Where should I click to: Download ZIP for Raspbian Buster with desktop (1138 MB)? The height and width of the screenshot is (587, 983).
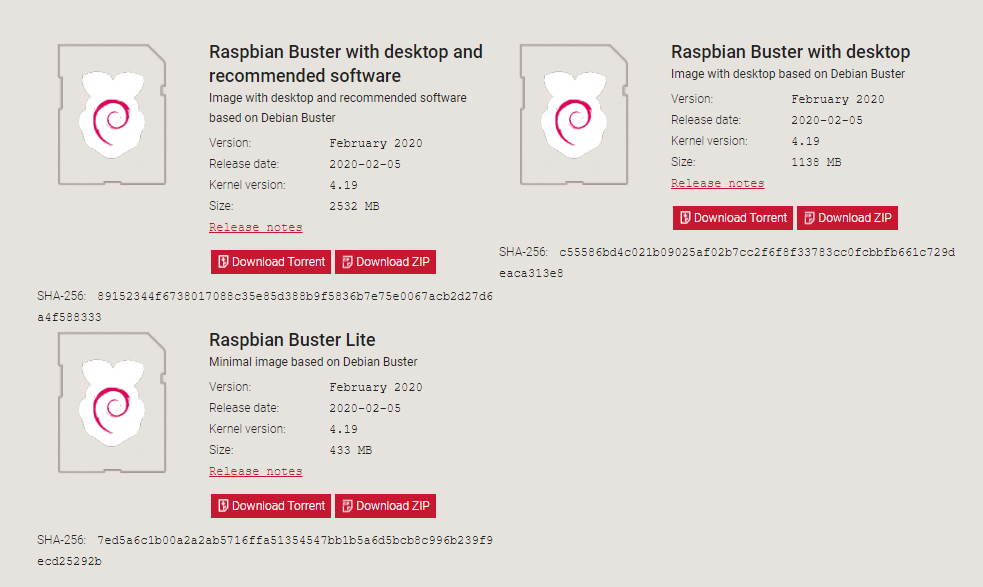coord(848,218)
